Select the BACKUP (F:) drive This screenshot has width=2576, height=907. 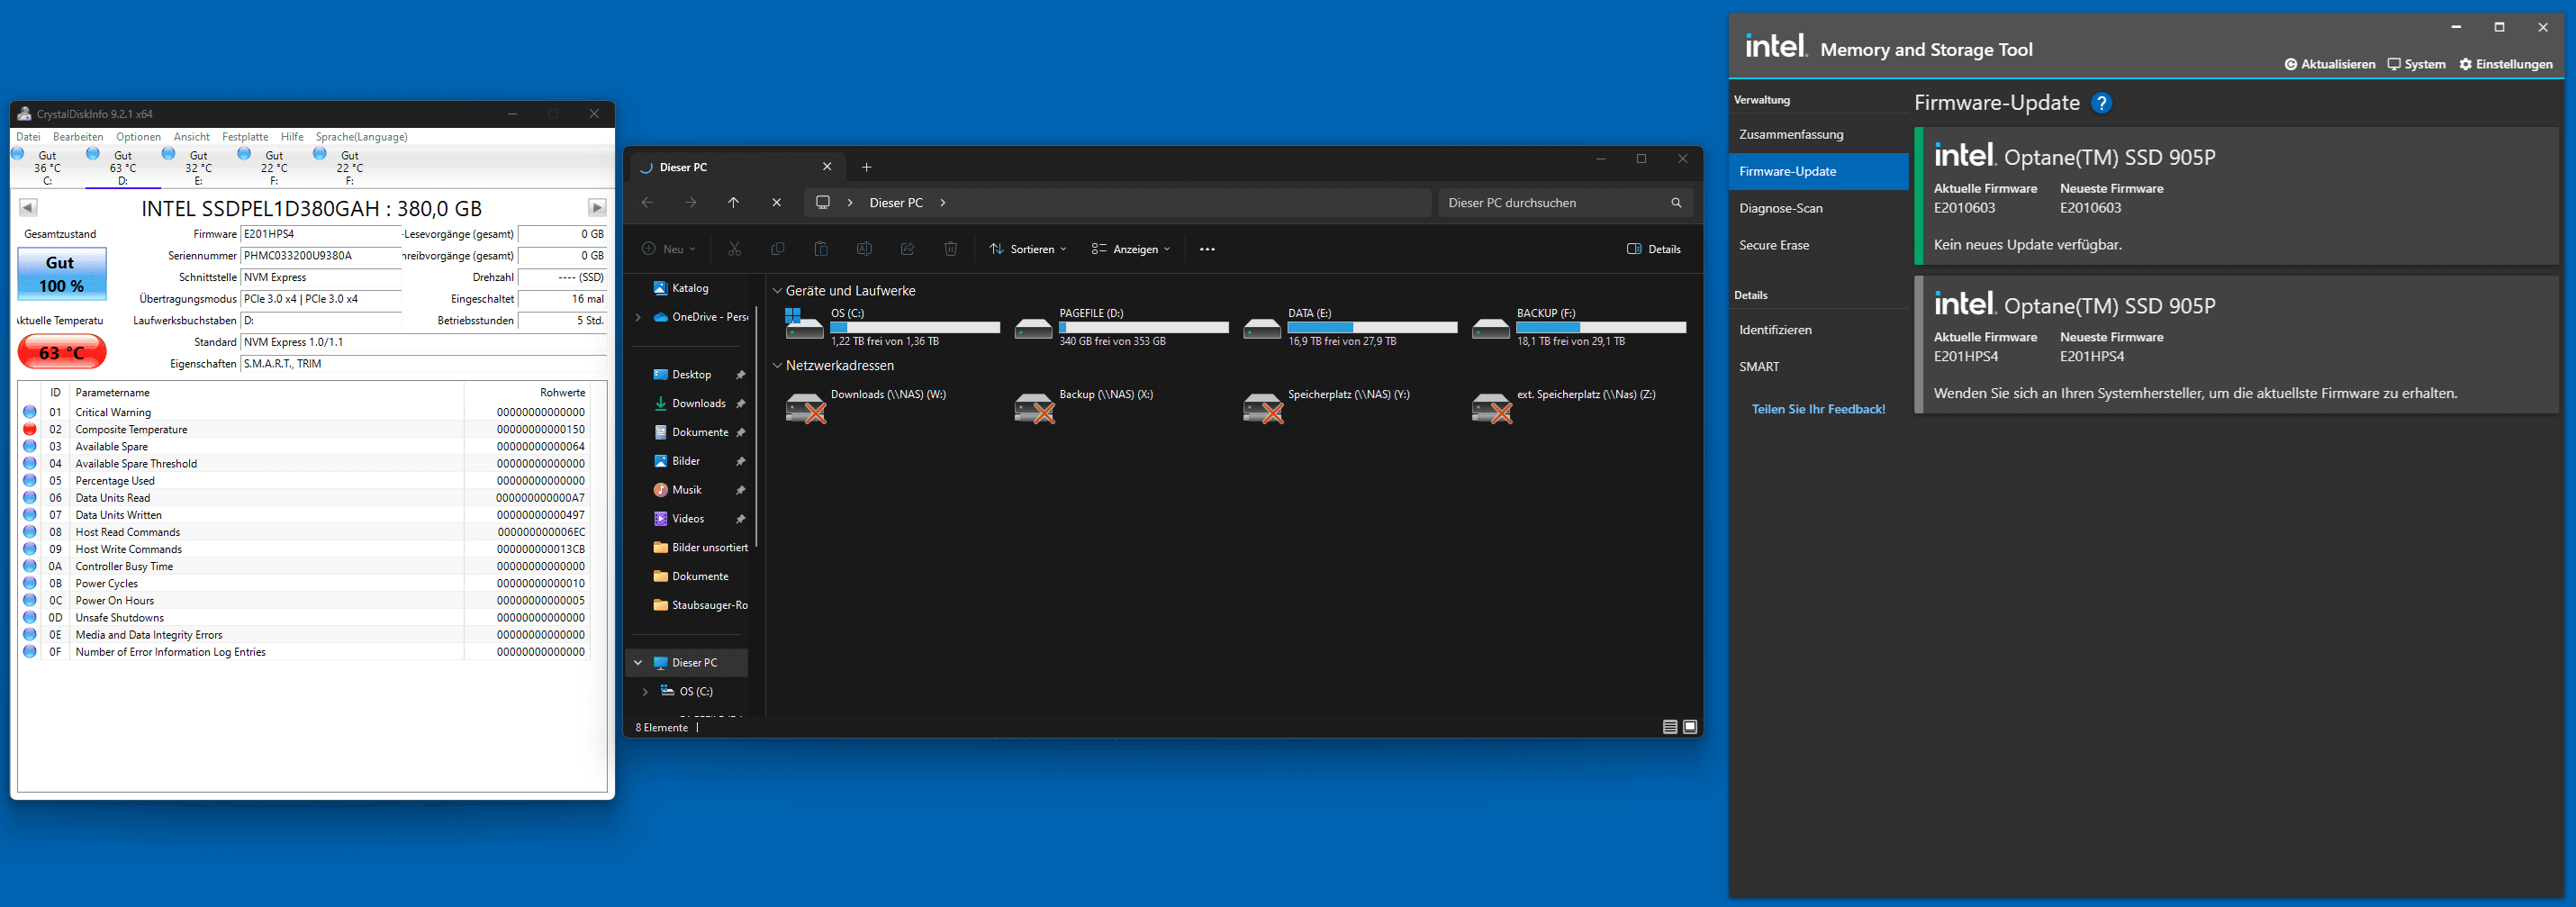click(1579, 326)
